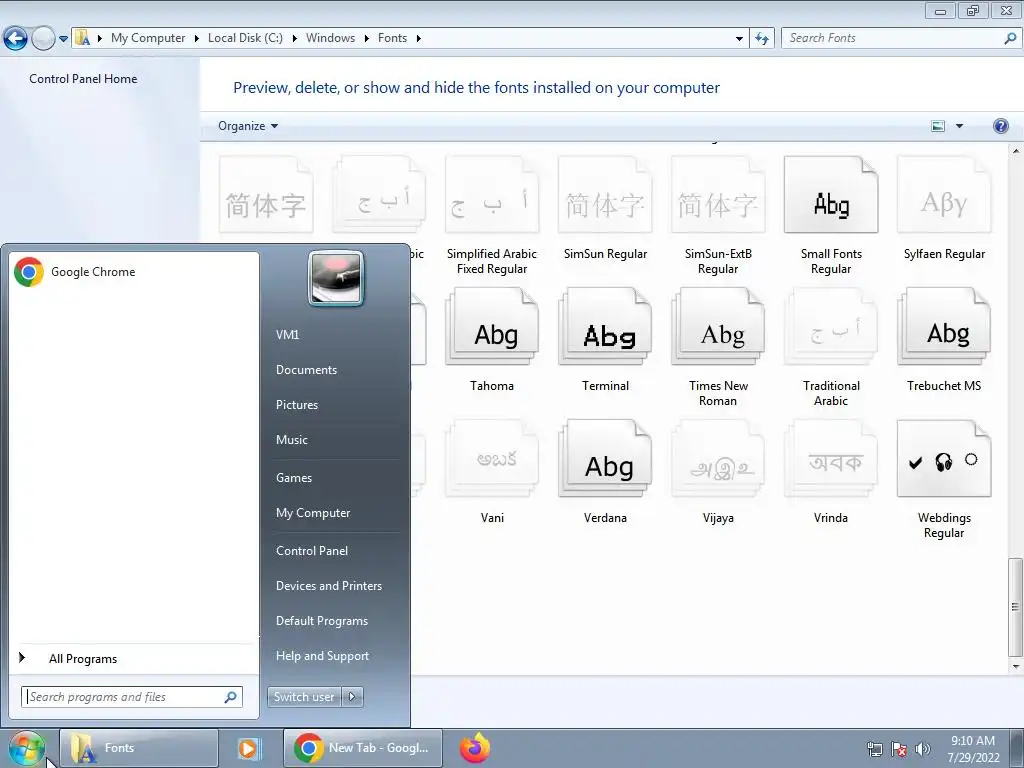This screenshot has width=1024, height=768.
Task: Click My Computer breadcrumb in address bar
Action: (x=148, y=39)
